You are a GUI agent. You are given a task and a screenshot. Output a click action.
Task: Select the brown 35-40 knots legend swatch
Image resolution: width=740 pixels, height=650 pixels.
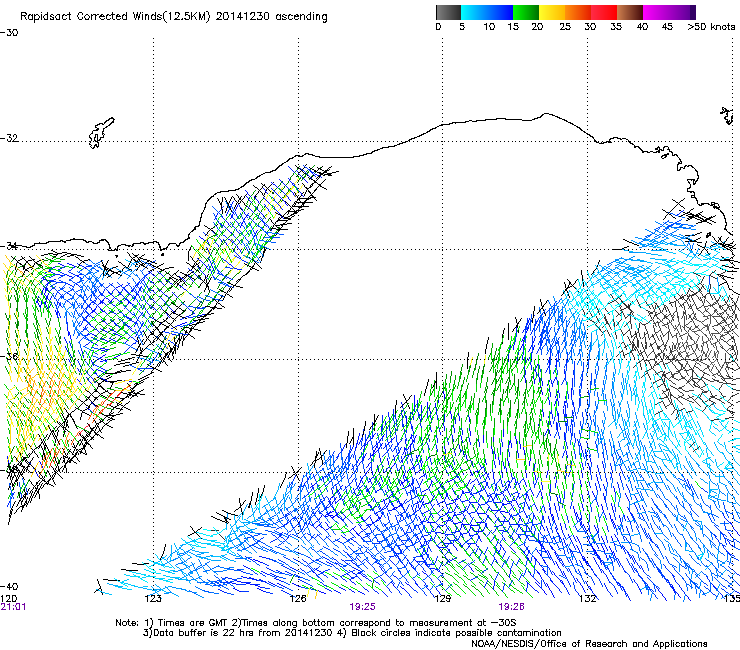pyautogui.click(x=630, y=12)
